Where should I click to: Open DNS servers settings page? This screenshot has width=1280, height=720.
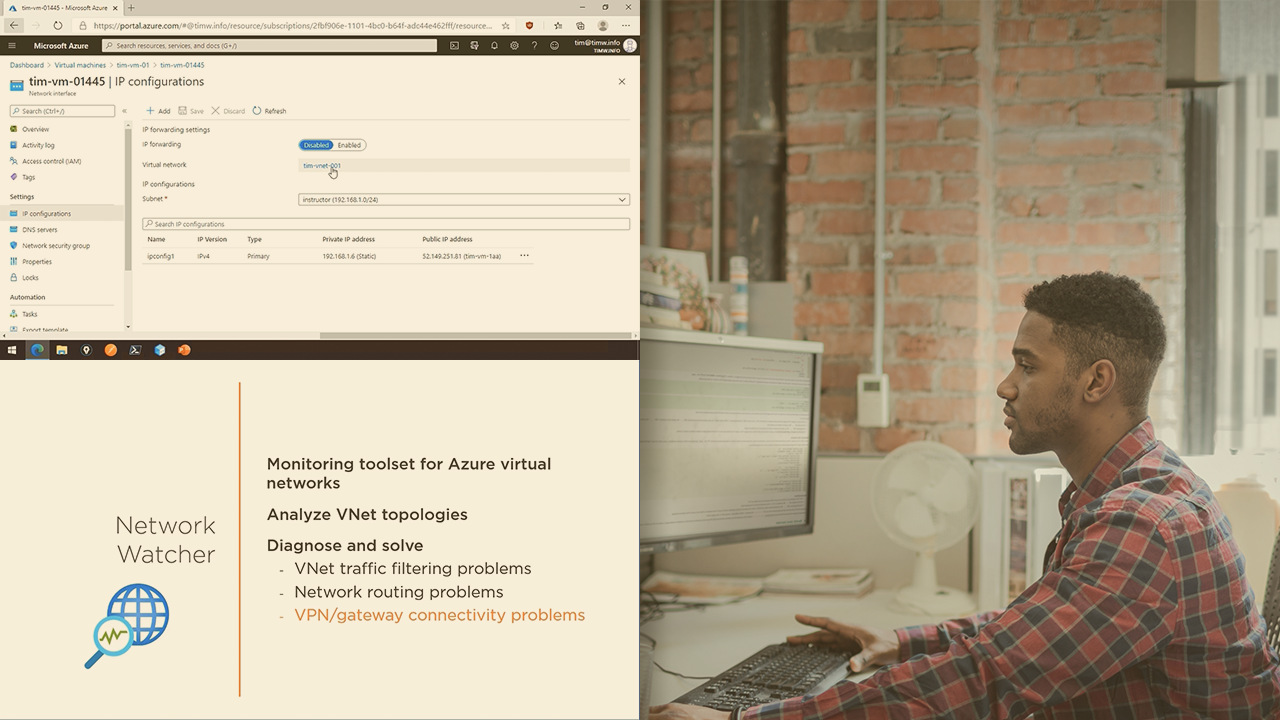tap(39, 230)
